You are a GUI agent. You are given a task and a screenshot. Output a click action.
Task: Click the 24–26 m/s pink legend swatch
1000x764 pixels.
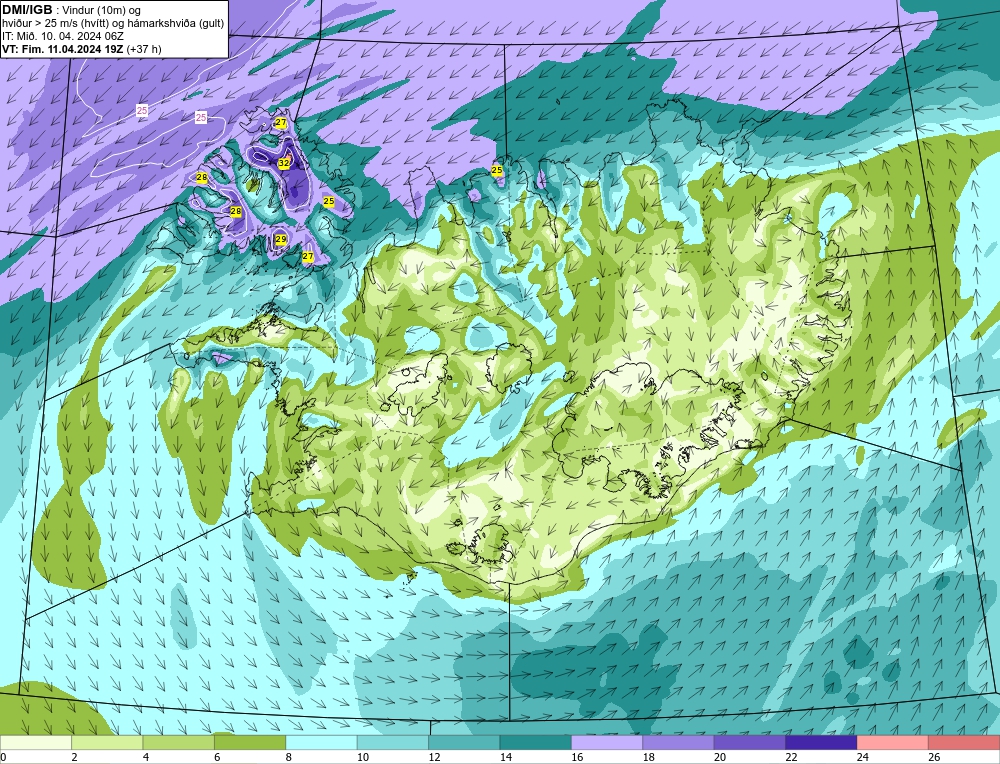coord(893,742)
